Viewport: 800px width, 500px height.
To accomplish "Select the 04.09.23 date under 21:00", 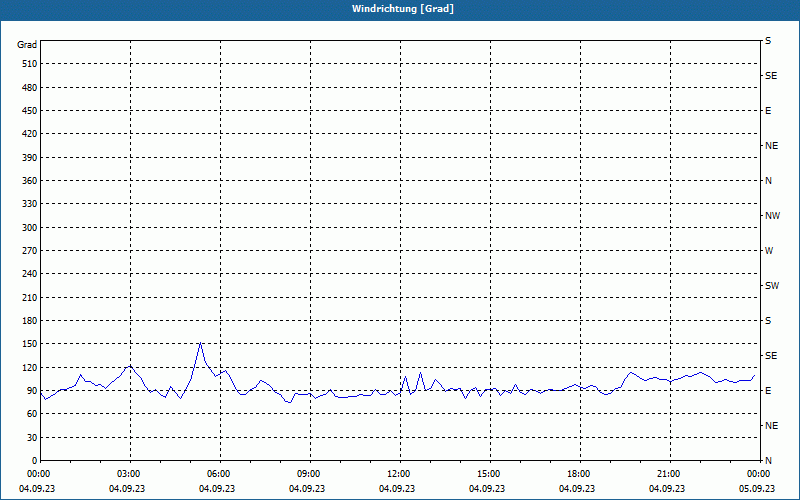I will [x=667, y=489].
